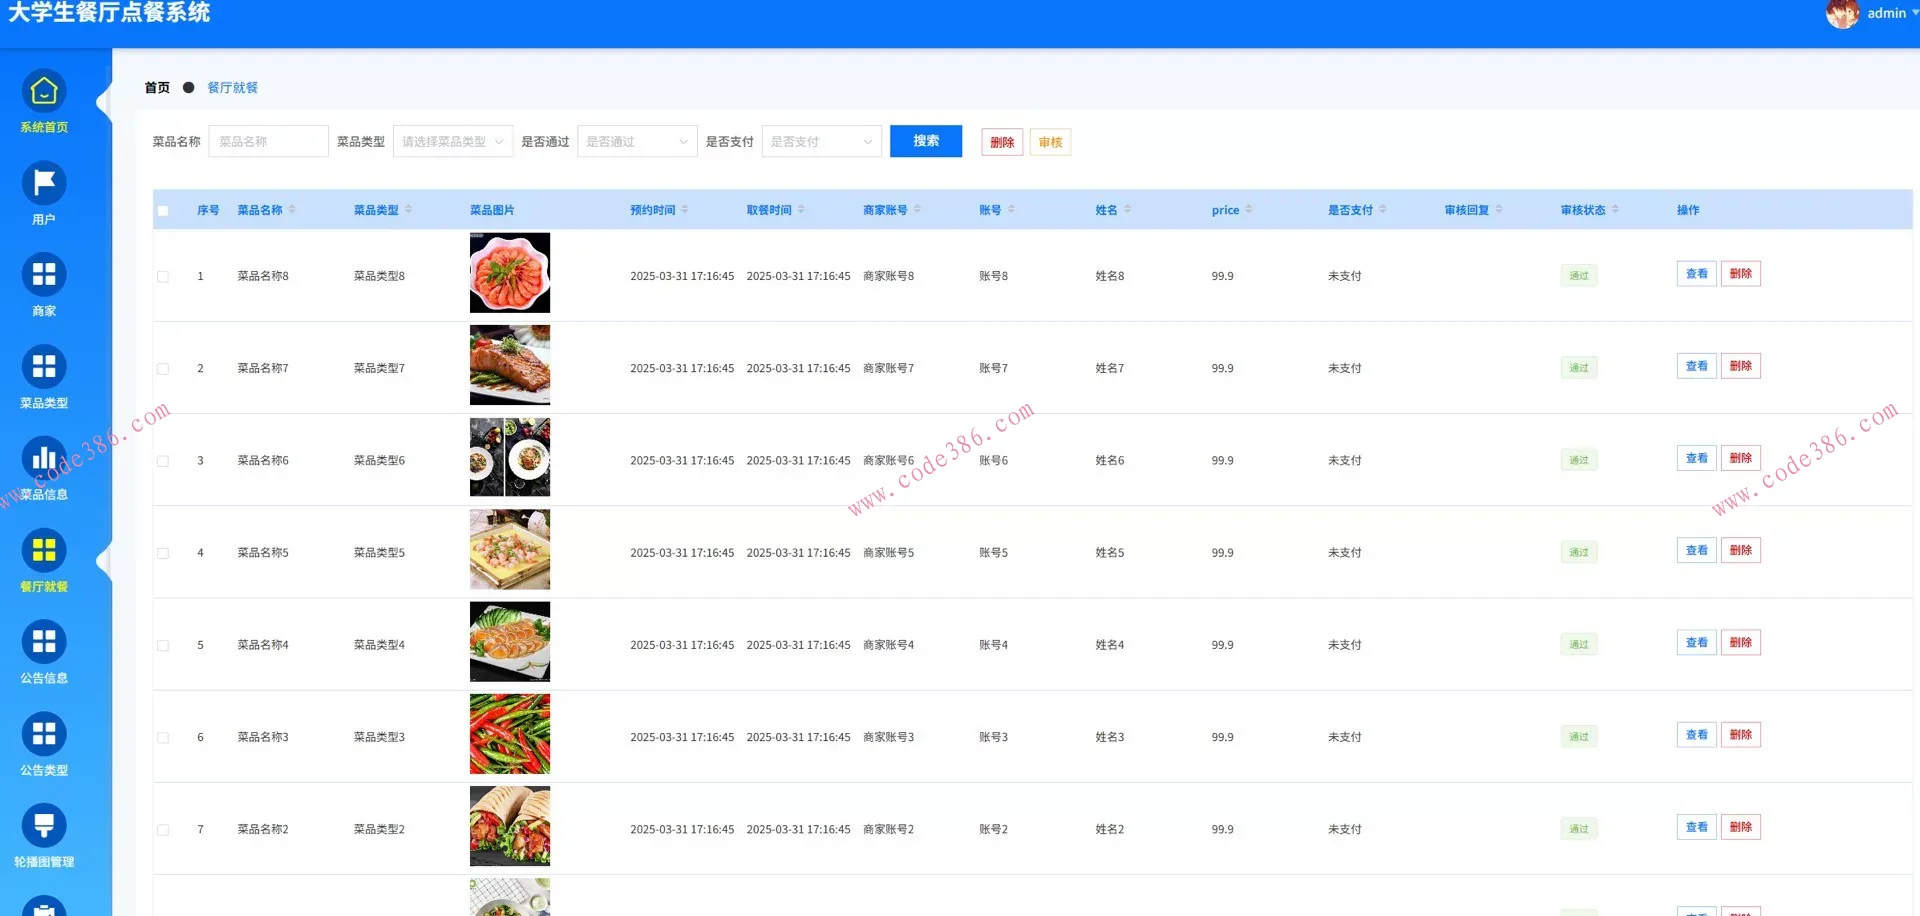
Task: Sort by 姓名 column arrows
Action: click(x=1127, y=210)
